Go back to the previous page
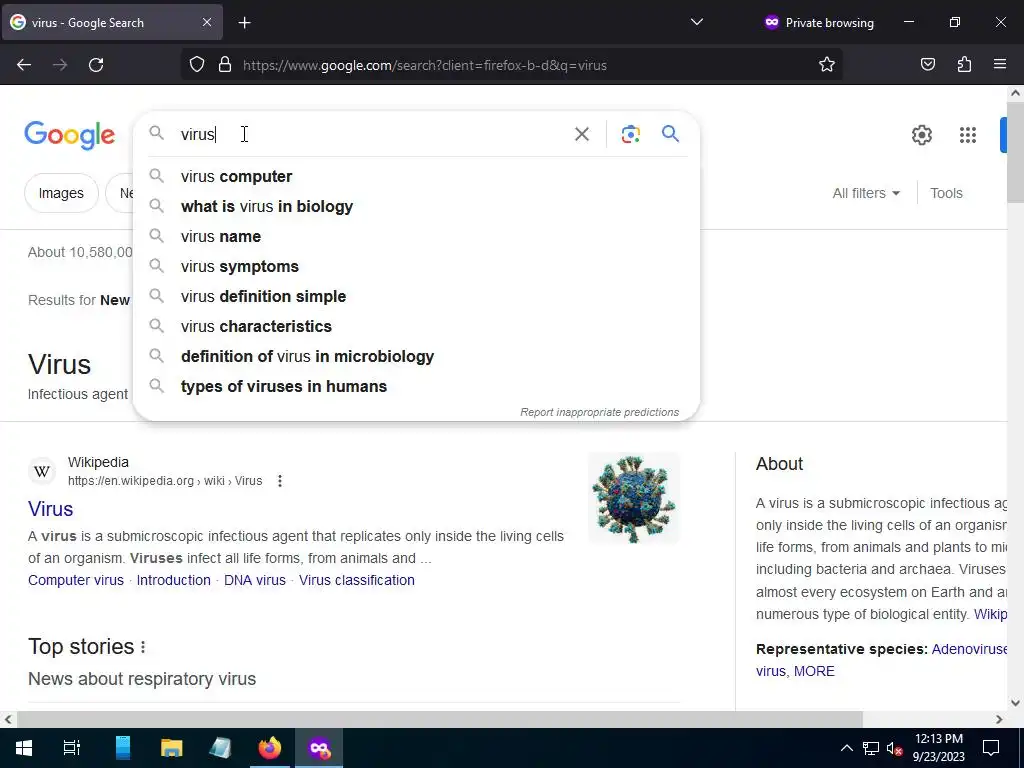 [x=24, y=65]
